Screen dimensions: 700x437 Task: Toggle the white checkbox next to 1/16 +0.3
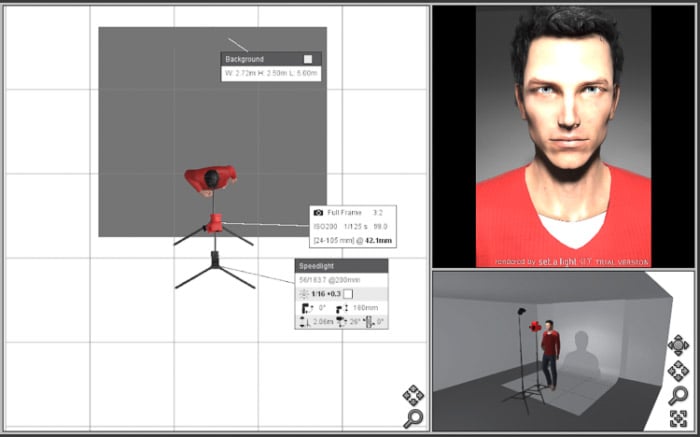(348, 294)
